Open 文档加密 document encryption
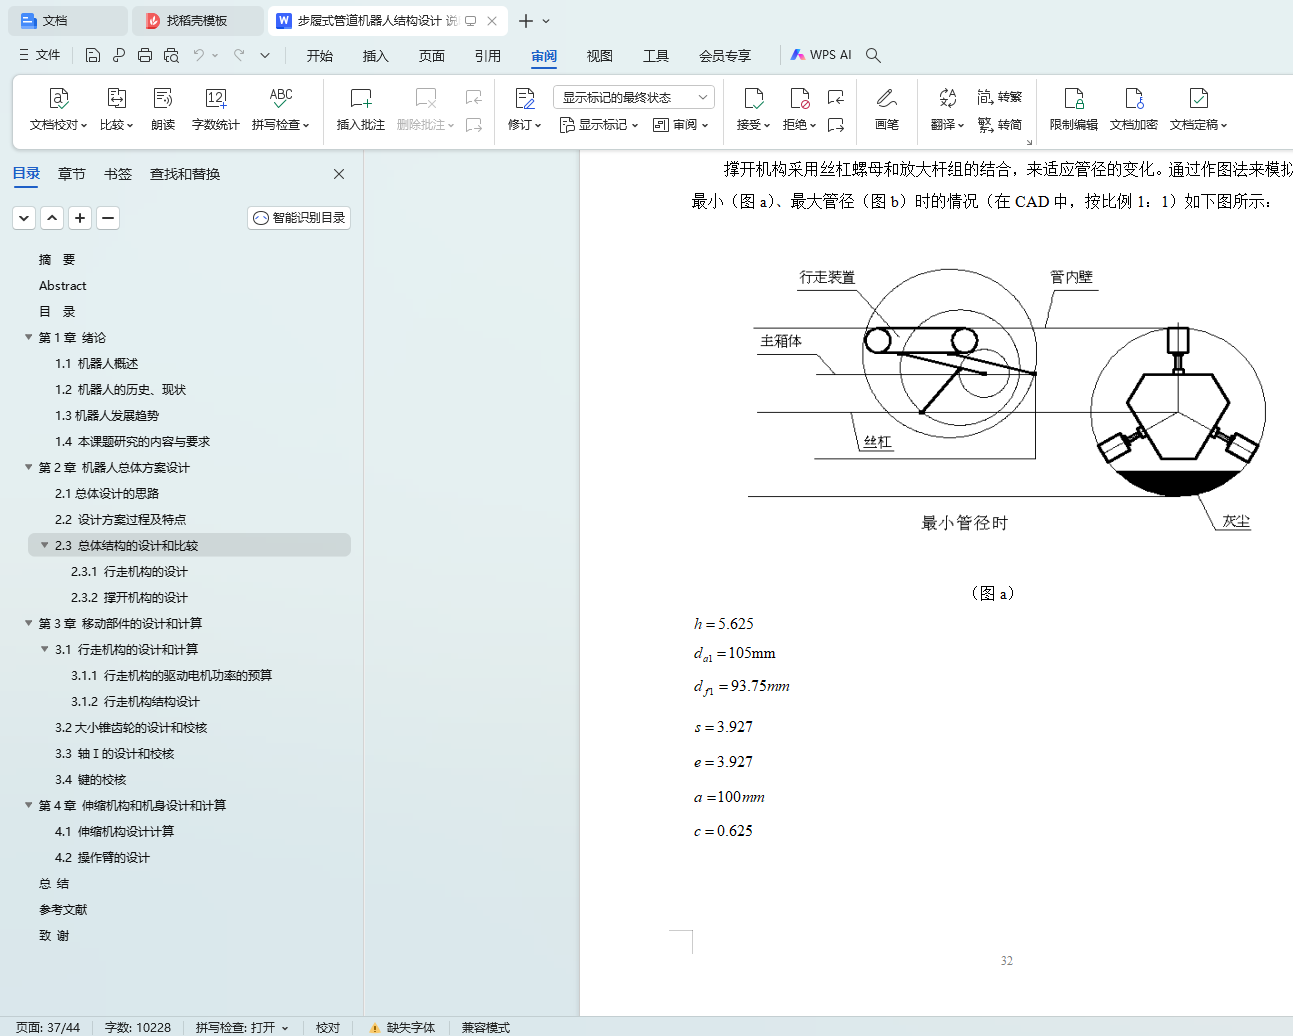This screenshot has height=1036, width=1293. pyautogui.click(x=1134, y=109)
